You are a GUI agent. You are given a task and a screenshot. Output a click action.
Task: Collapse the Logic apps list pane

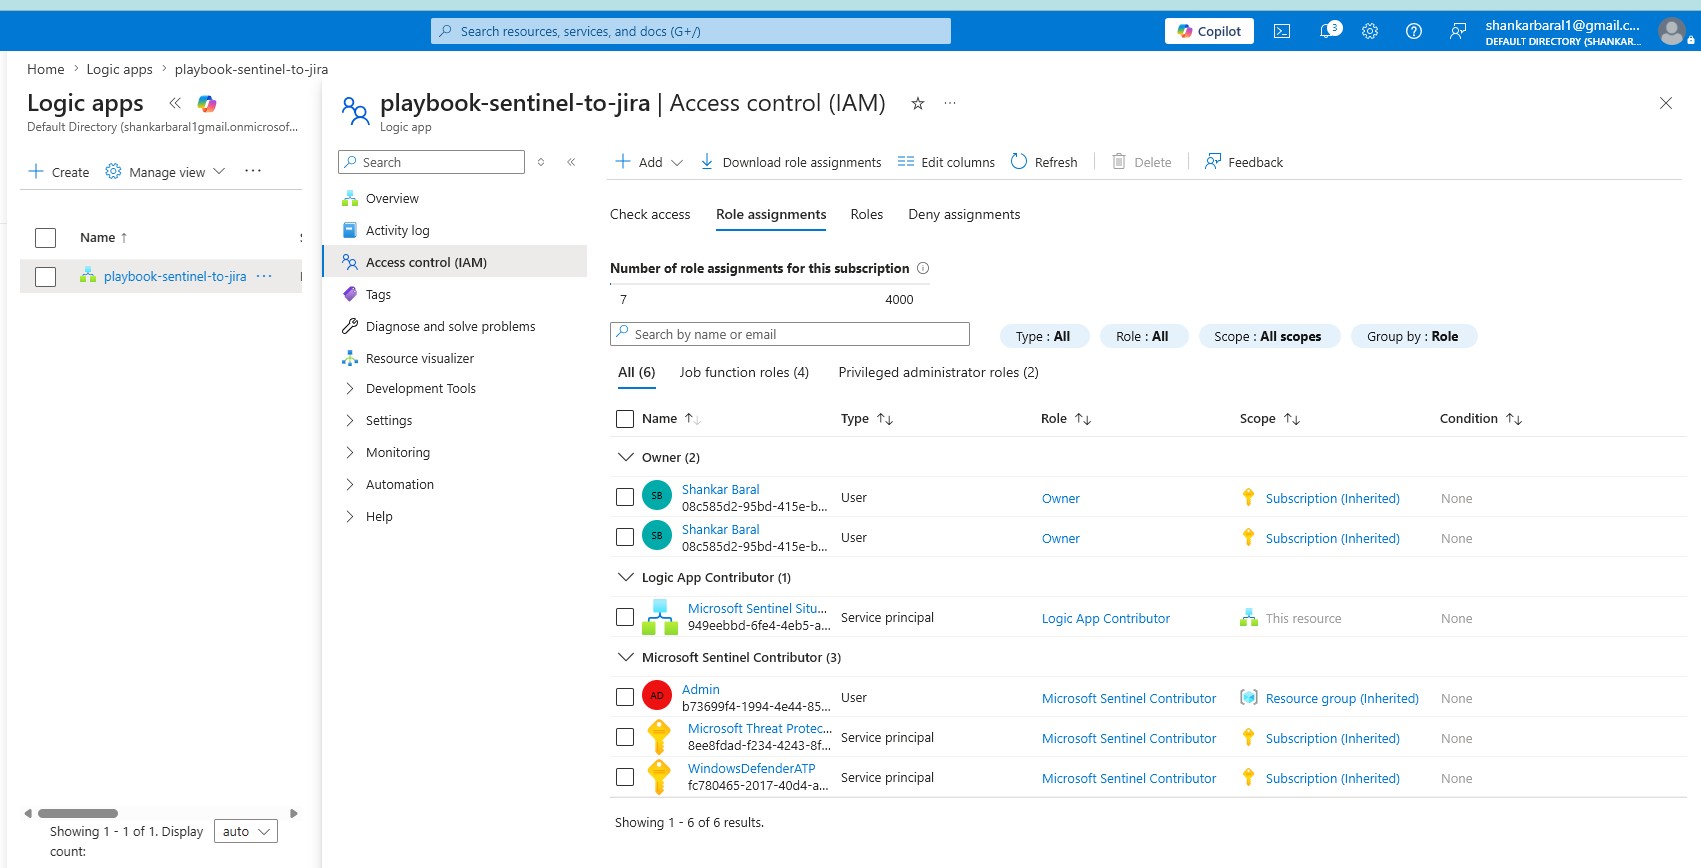(x=175, y=103)
